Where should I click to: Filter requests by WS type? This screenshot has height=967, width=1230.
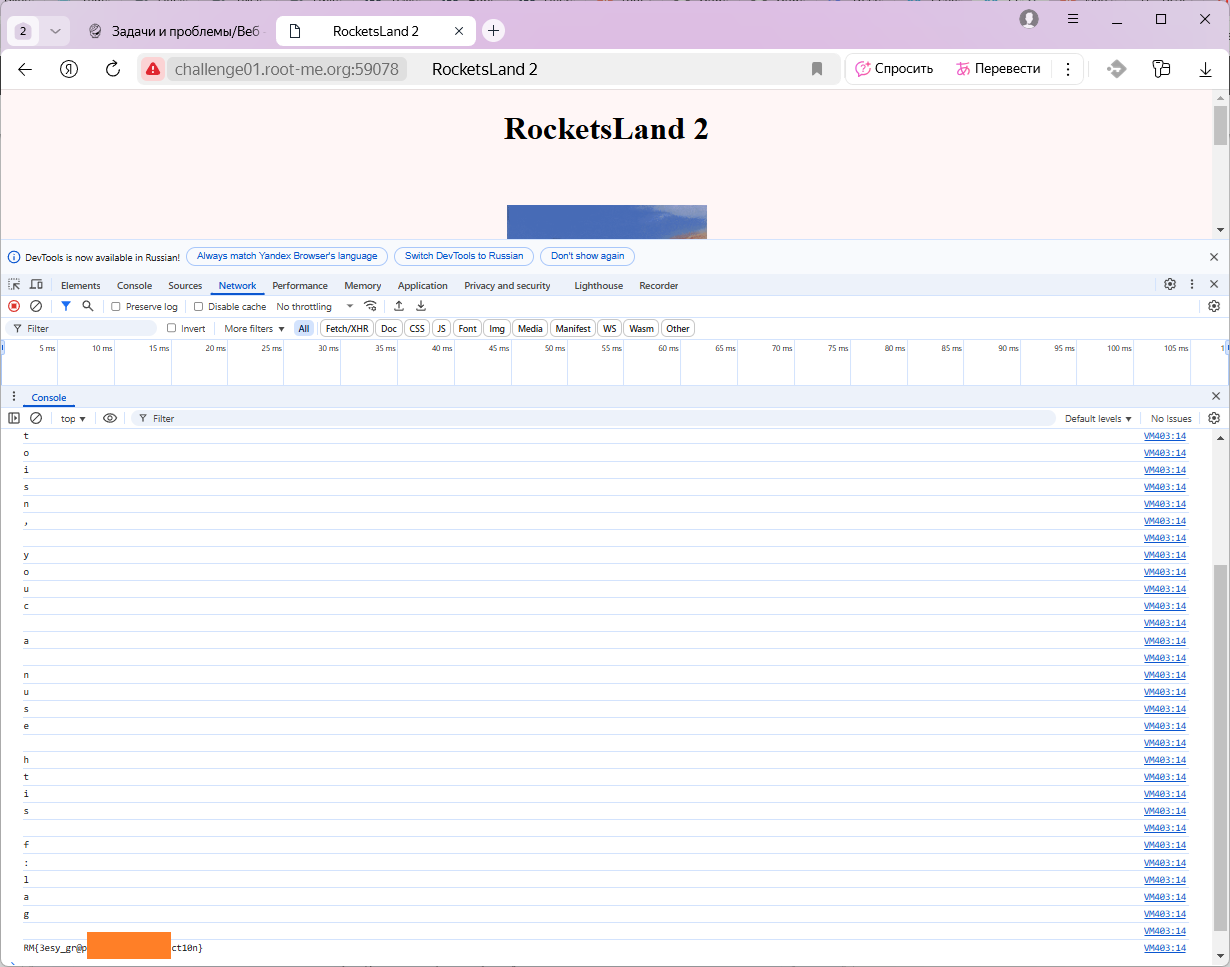(x=610, y=328)
